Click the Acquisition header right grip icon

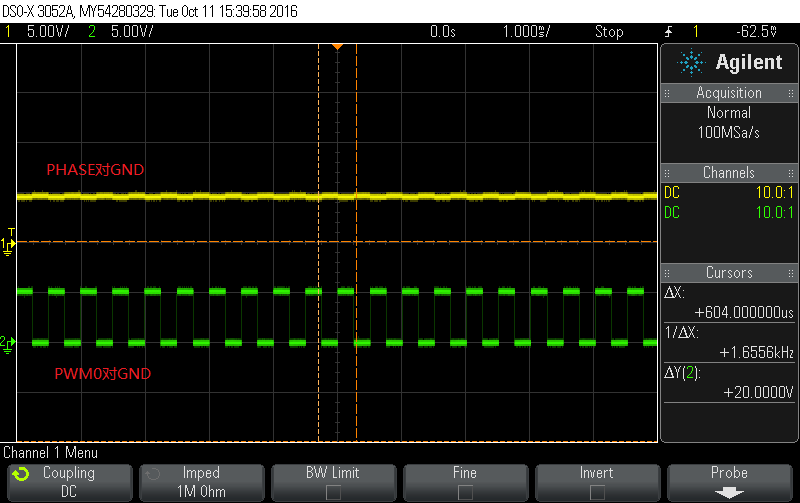coord(791,93)
